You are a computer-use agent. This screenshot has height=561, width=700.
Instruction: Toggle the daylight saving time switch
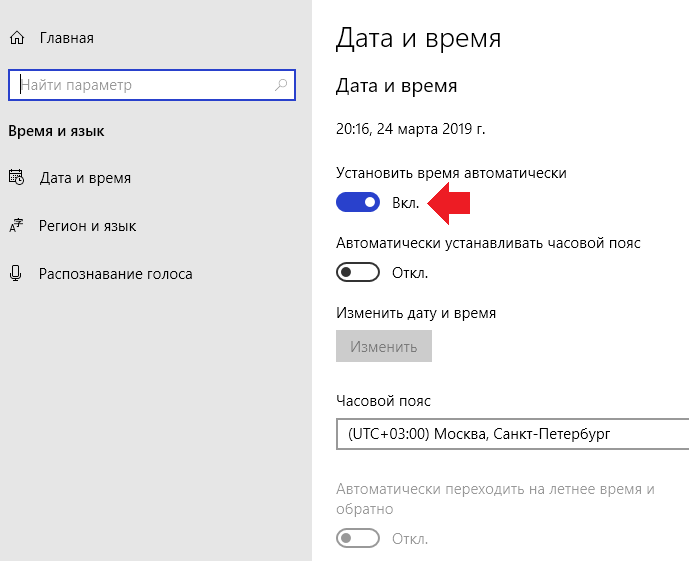358,538
